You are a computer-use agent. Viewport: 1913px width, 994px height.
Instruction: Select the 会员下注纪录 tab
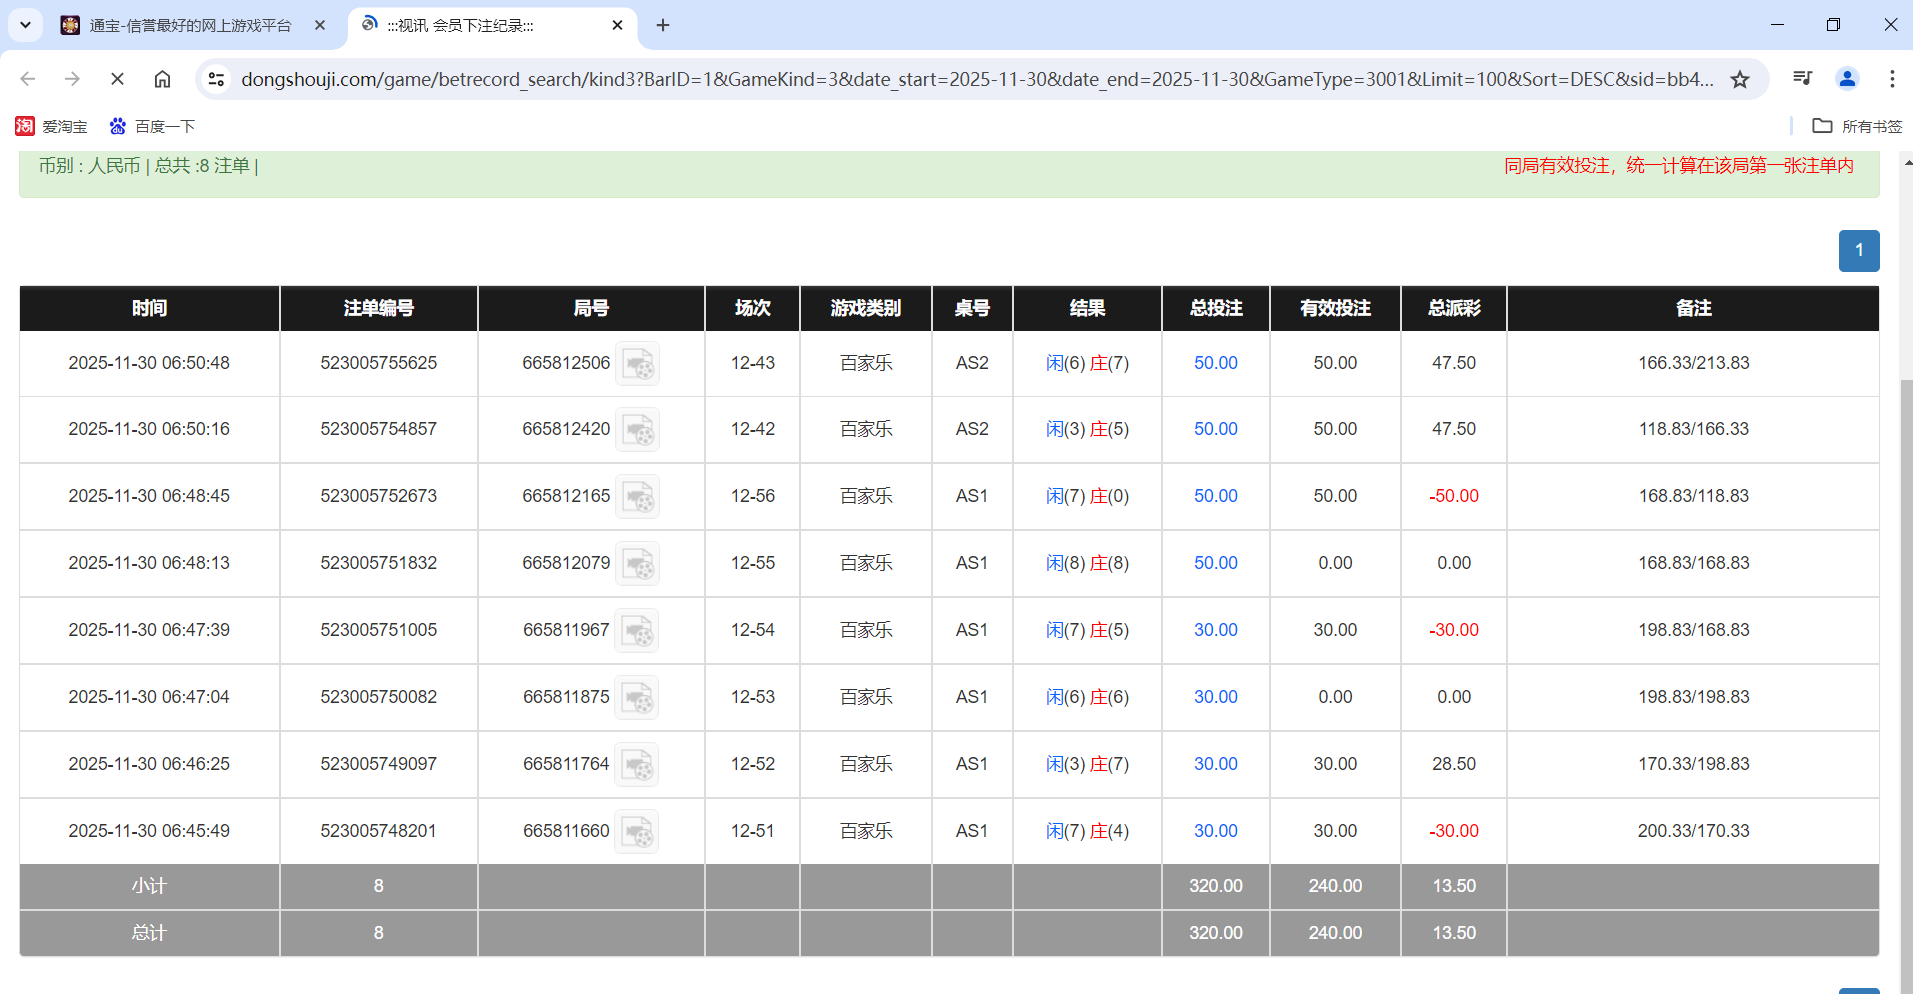pyautogui.click(x=480, y=25)
